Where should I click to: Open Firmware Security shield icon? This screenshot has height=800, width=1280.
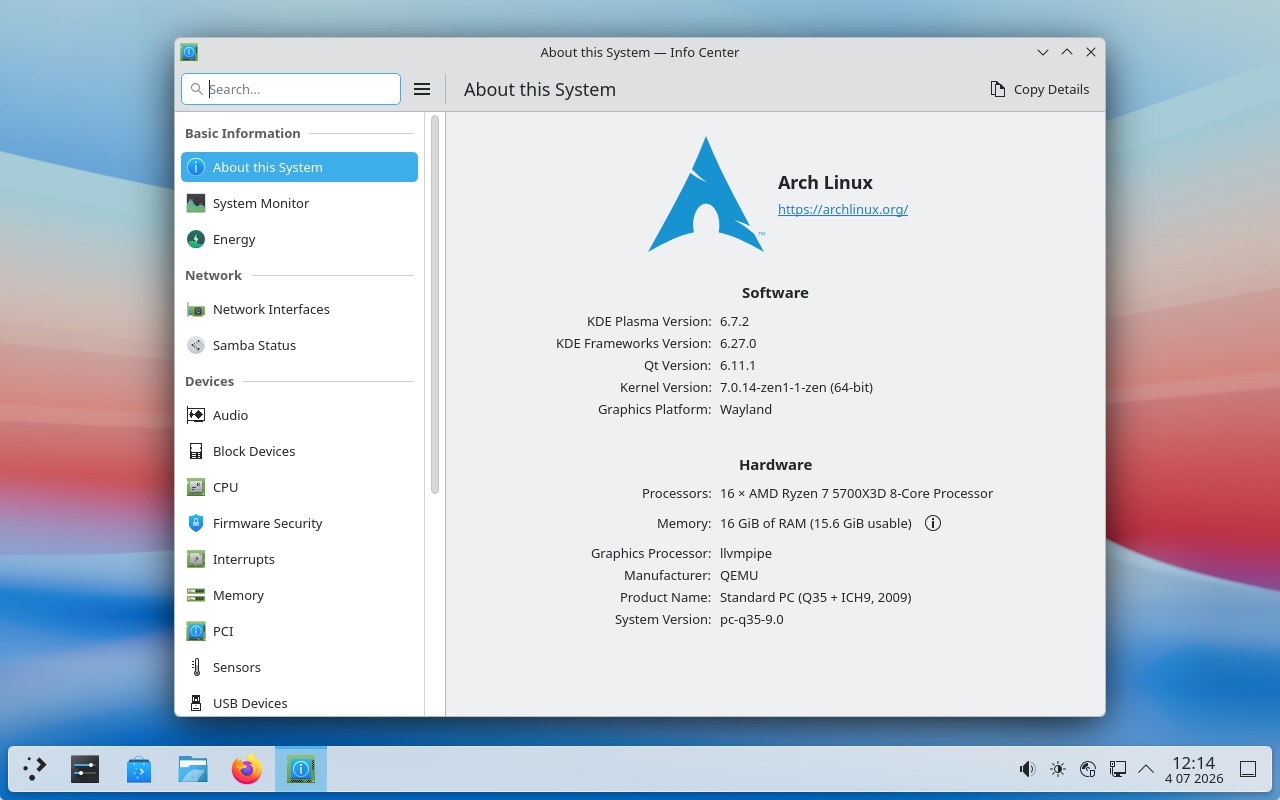196,523
